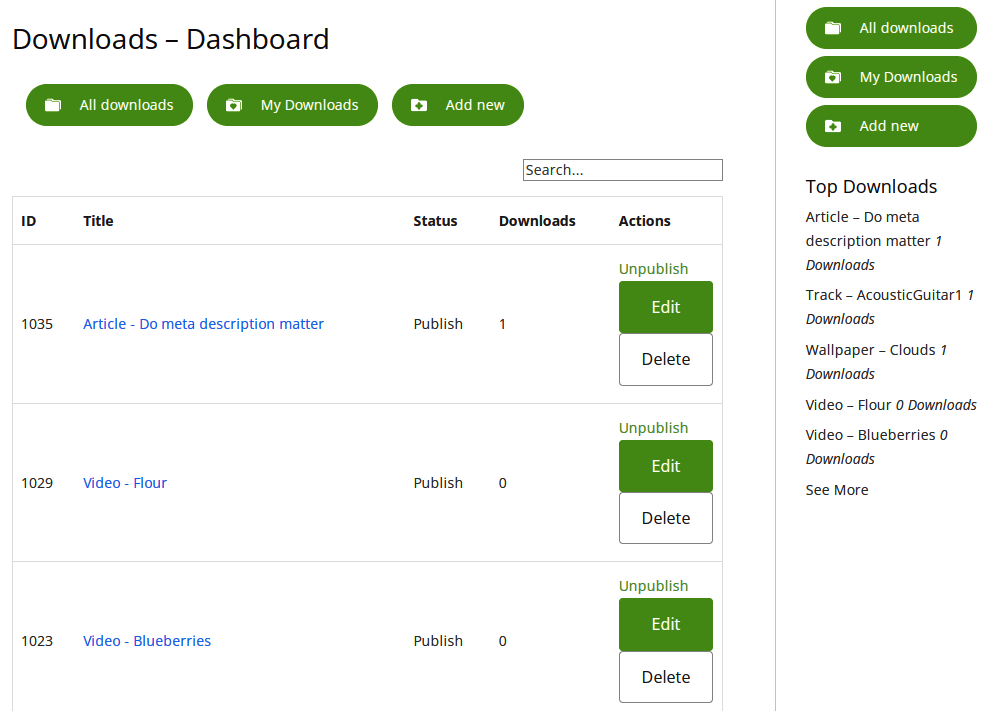
Task: Open the Article - Do meta description matter link
Action: (203, 324)
